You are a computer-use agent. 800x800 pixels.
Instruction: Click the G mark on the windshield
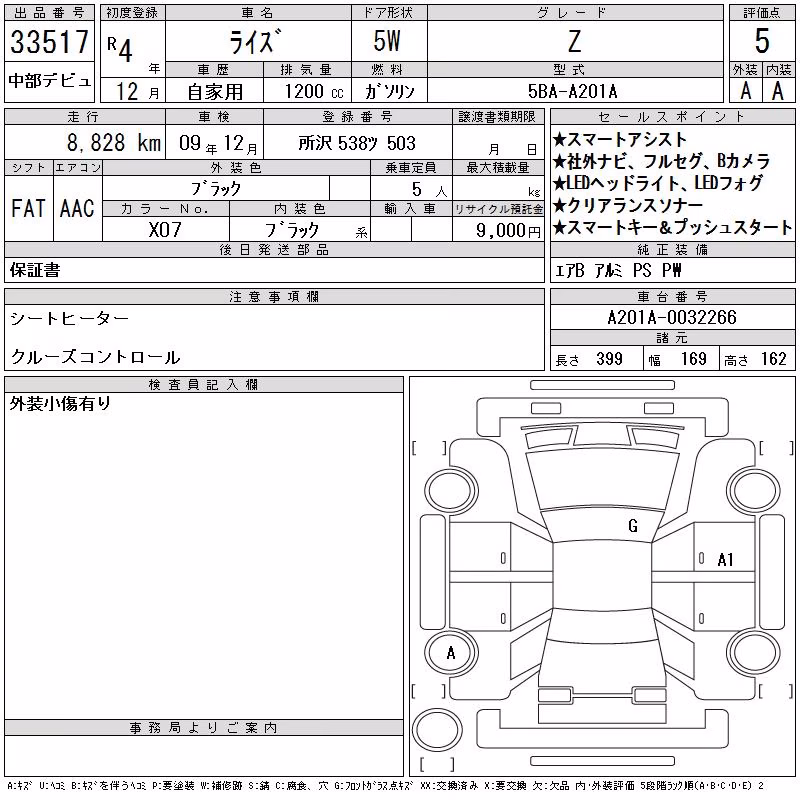633,526
